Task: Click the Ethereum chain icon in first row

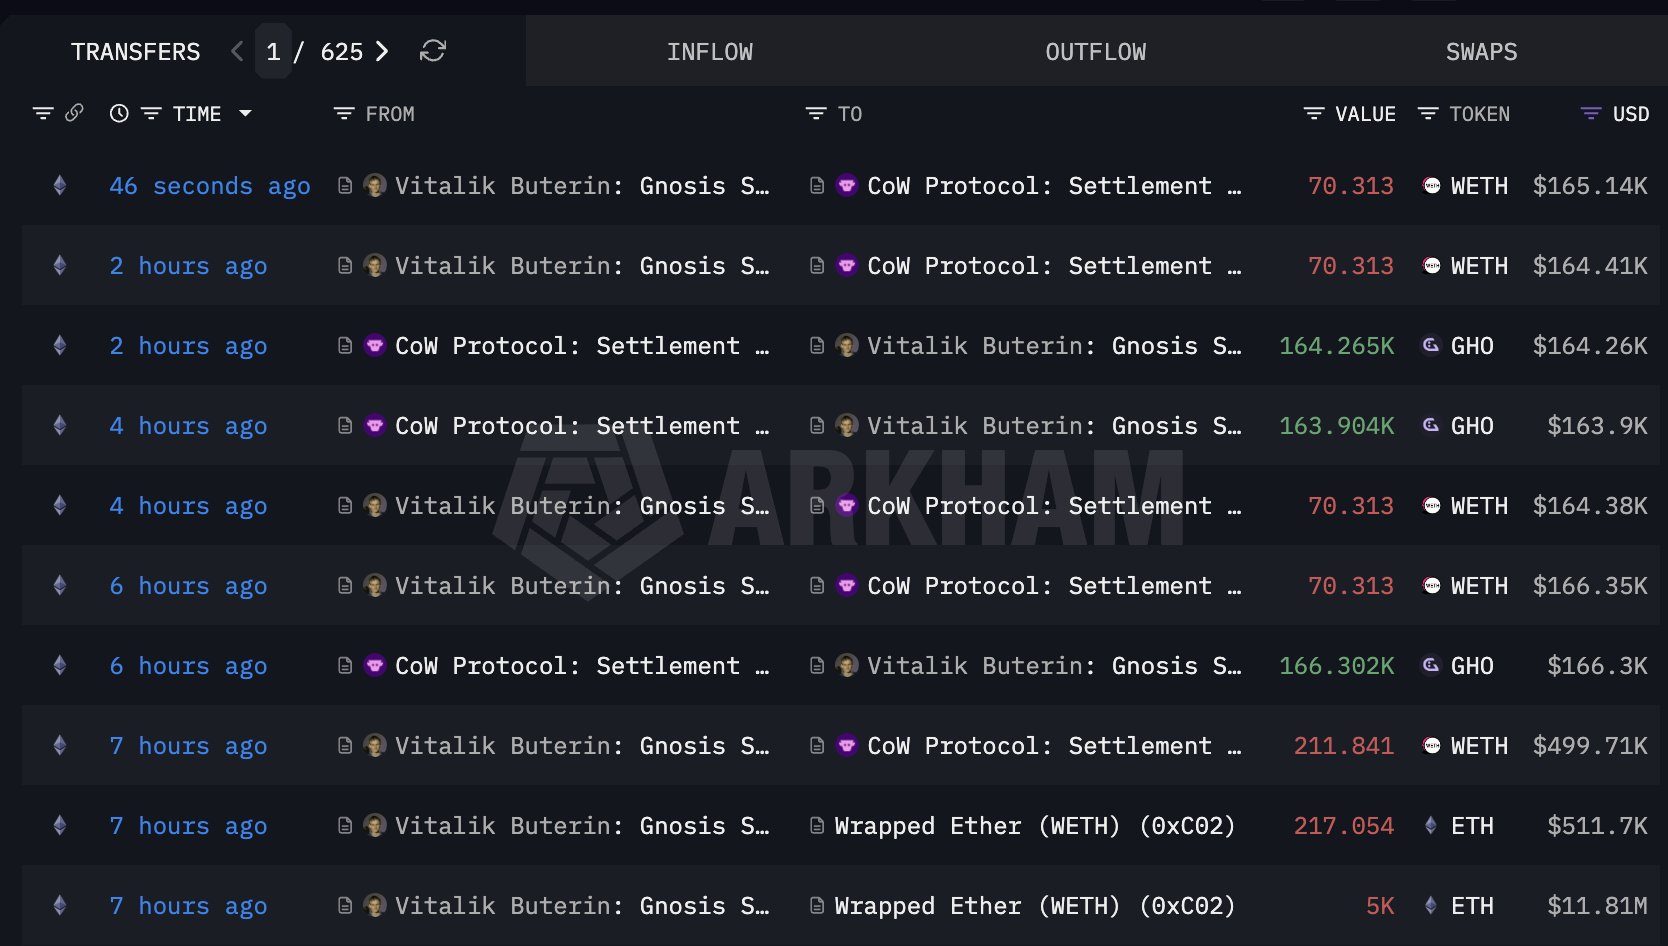Action: (60, 186)
